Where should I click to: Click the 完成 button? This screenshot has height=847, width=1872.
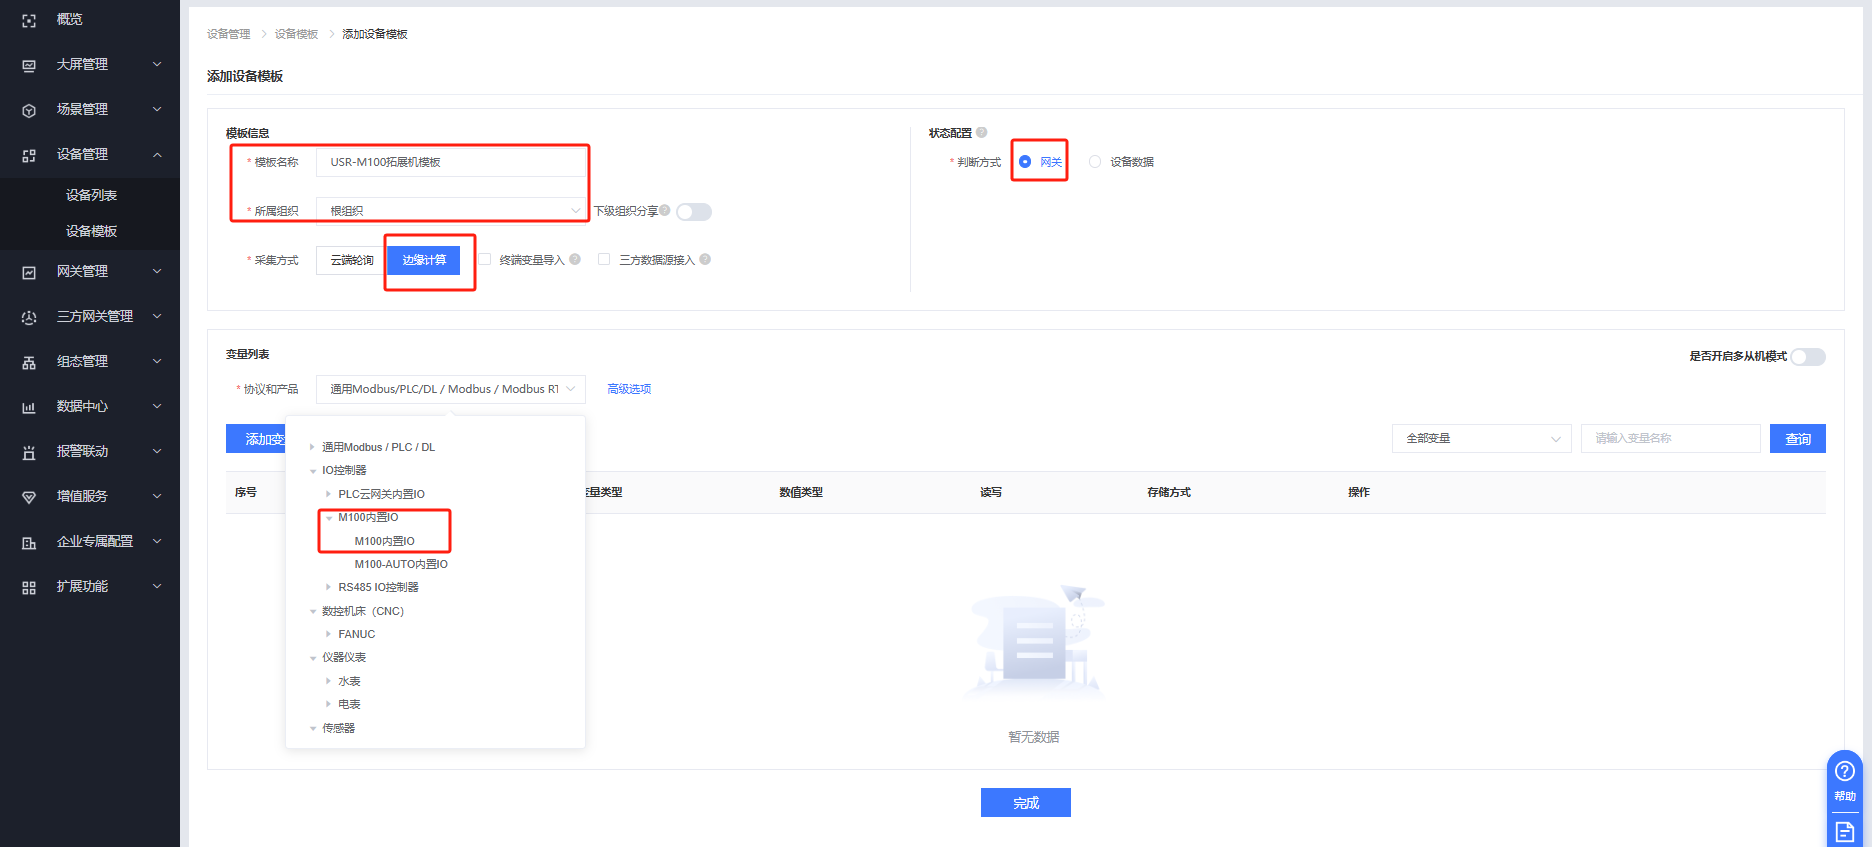(x=1025, y=803)
